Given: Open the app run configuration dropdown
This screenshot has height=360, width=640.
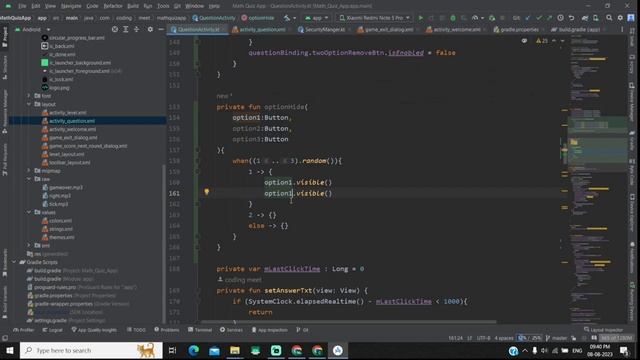Looking at the screenshot, I should [x=317, y=18].
